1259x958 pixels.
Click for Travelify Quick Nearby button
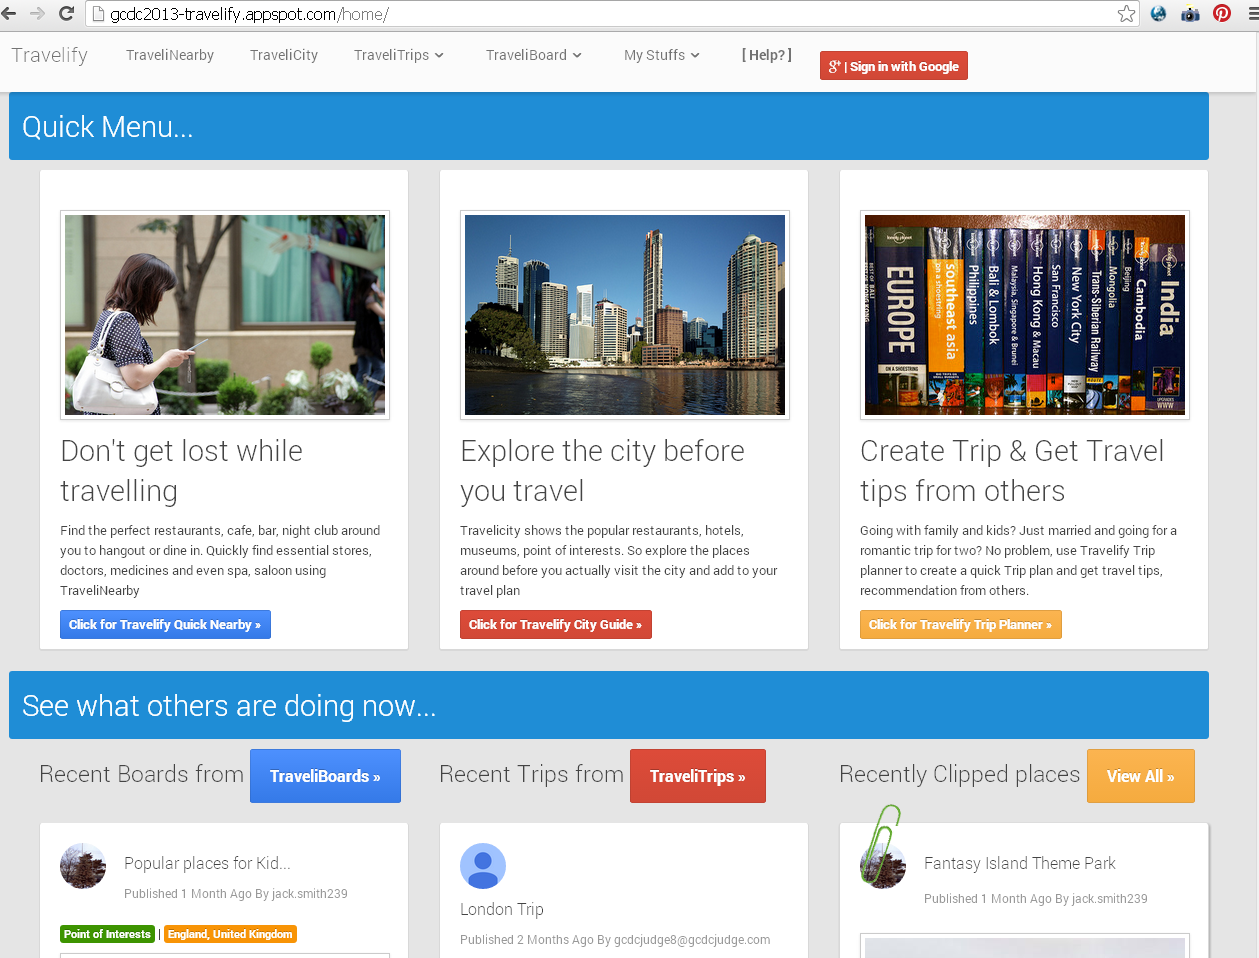tap(165, 624)
